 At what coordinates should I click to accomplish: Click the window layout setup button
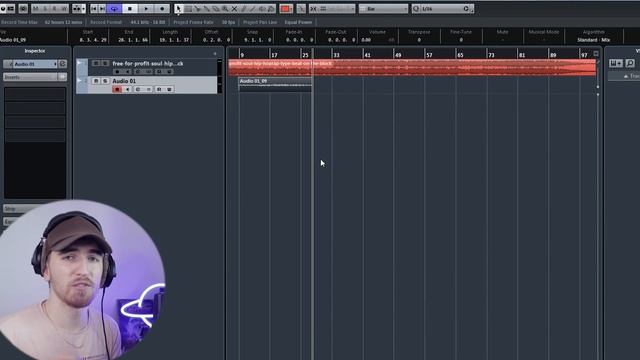[x=11, y=9]
